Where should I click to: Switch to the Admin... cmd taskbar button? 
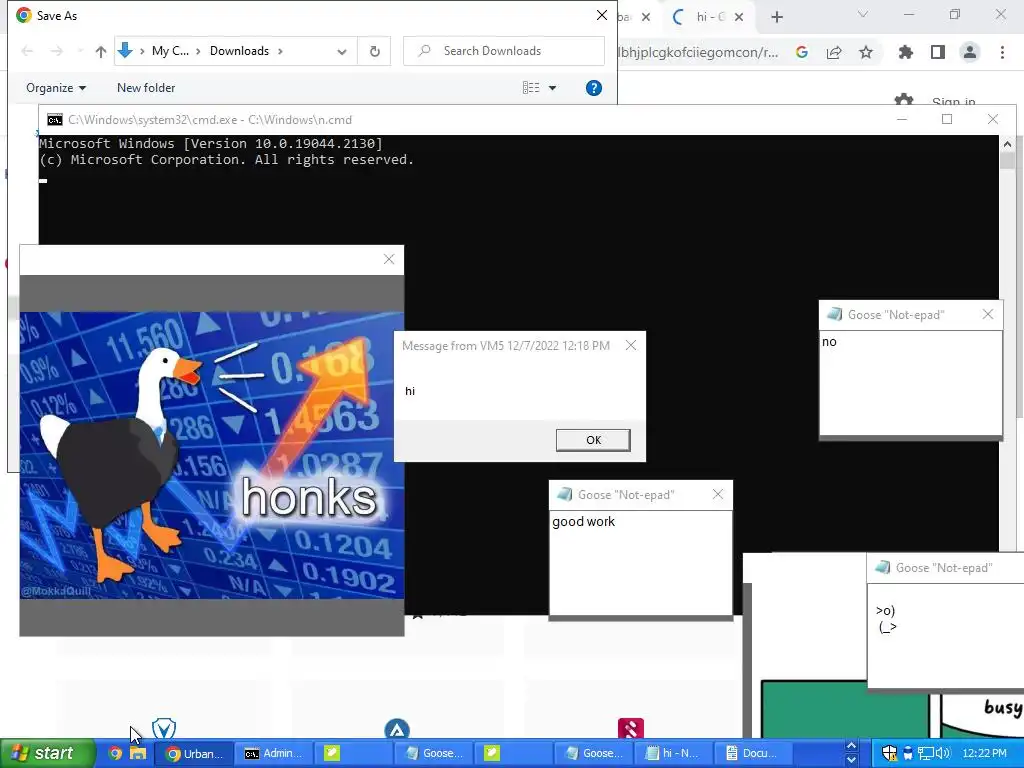pos(274,753)
